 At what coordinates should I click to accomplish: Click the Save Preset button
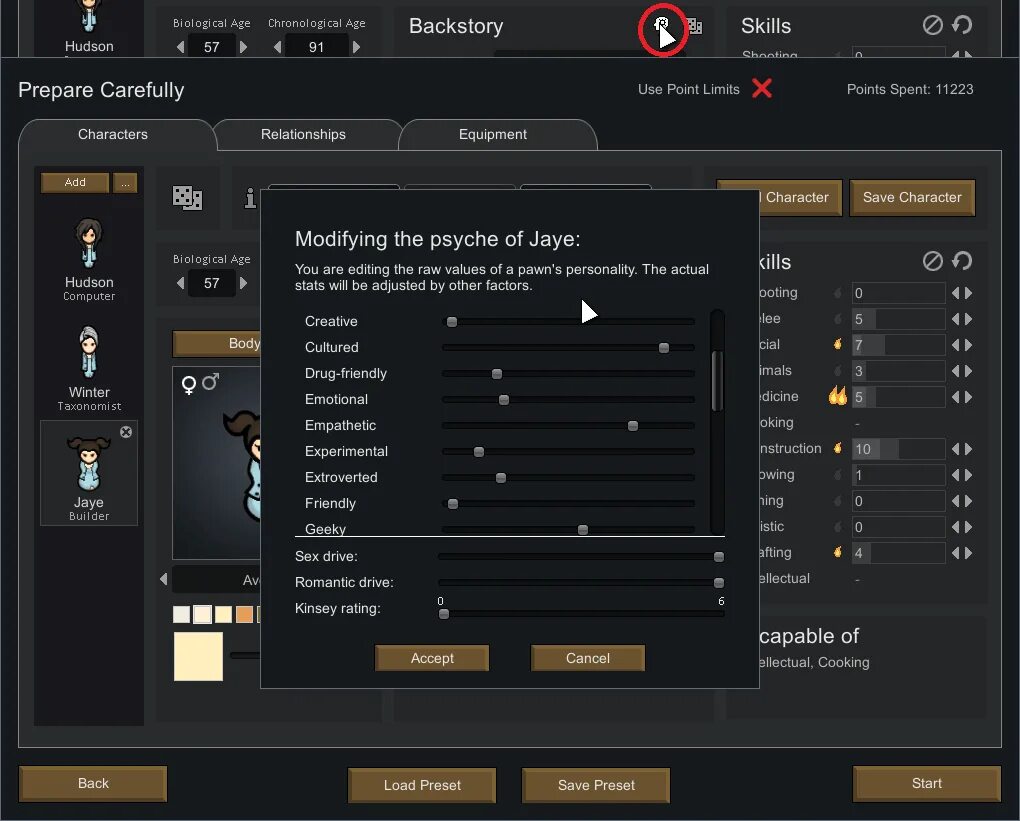[x=596, y=785]
